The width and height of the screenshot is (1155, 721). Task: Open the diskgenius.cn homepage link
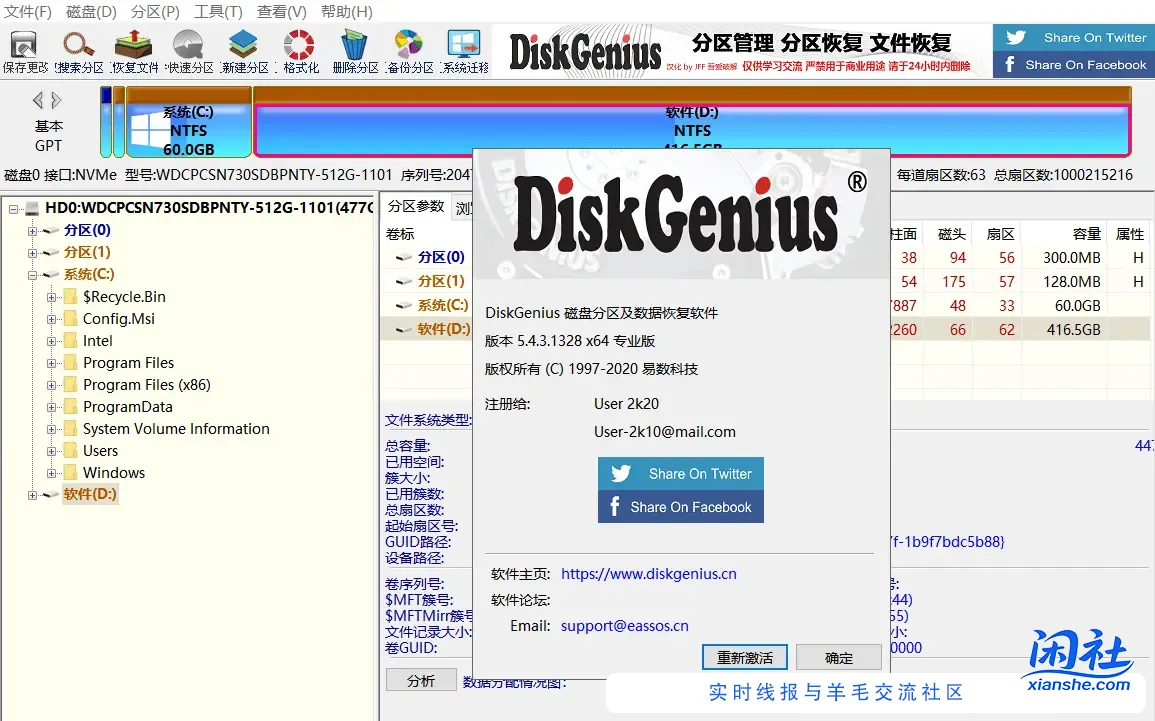pyautogui.click(x=649, y=573)
